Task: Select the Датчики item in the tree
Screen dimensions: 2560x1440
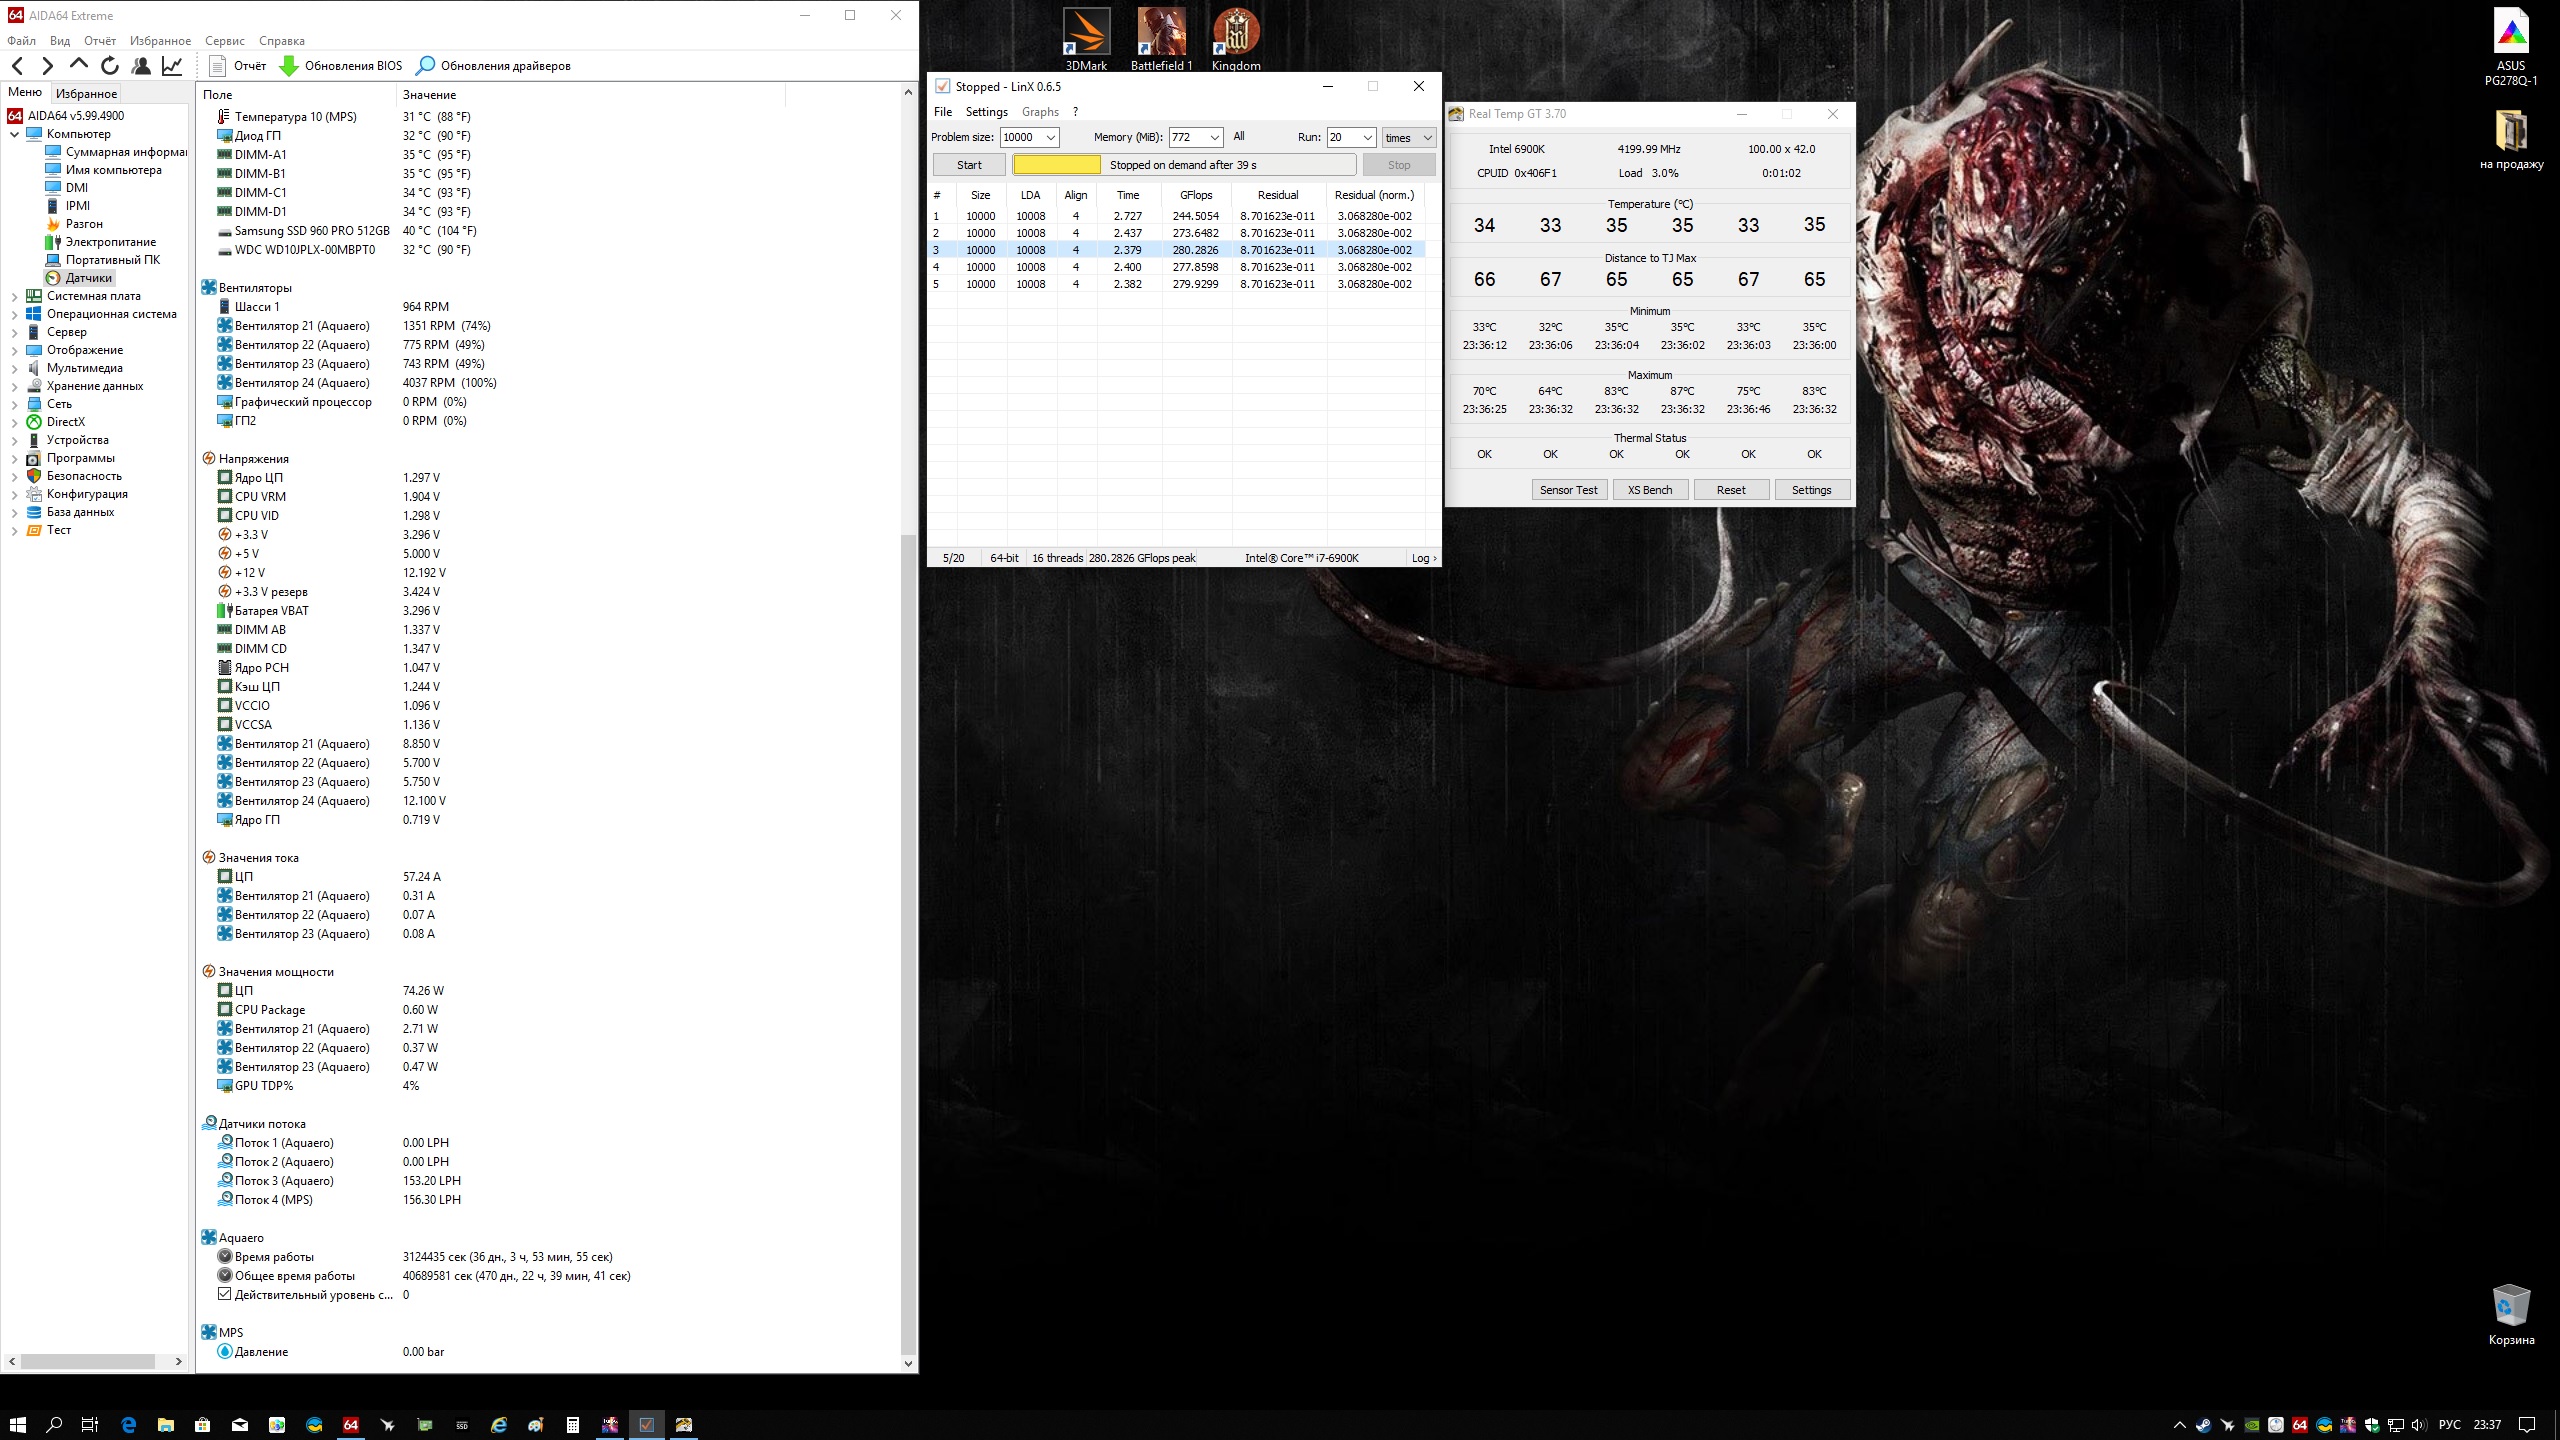Action: (x=88, y=278)
